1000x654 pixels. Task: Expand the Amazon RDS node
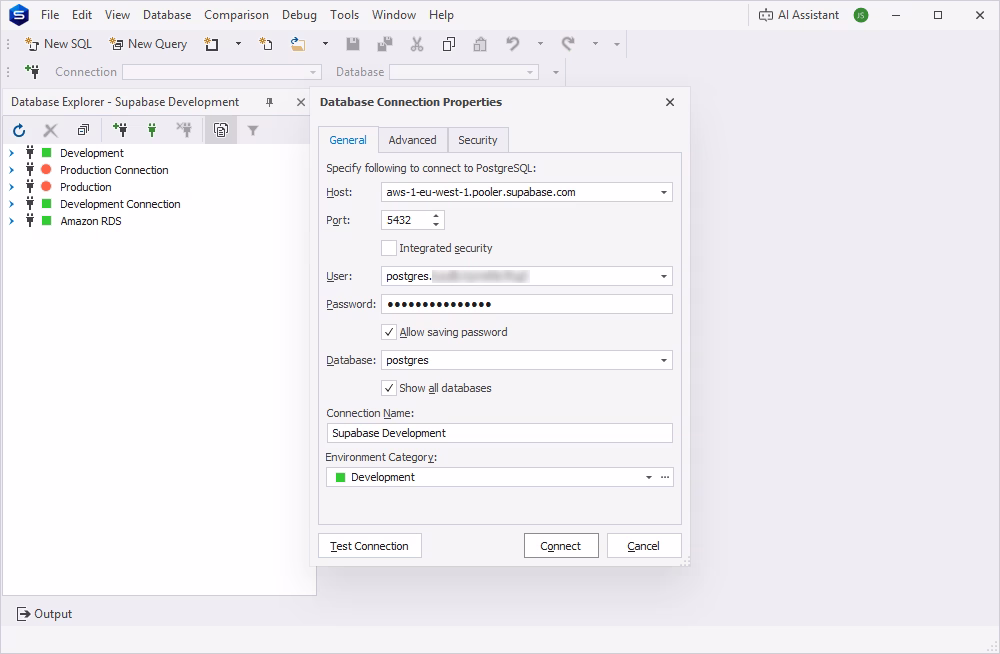coord(11,221)
